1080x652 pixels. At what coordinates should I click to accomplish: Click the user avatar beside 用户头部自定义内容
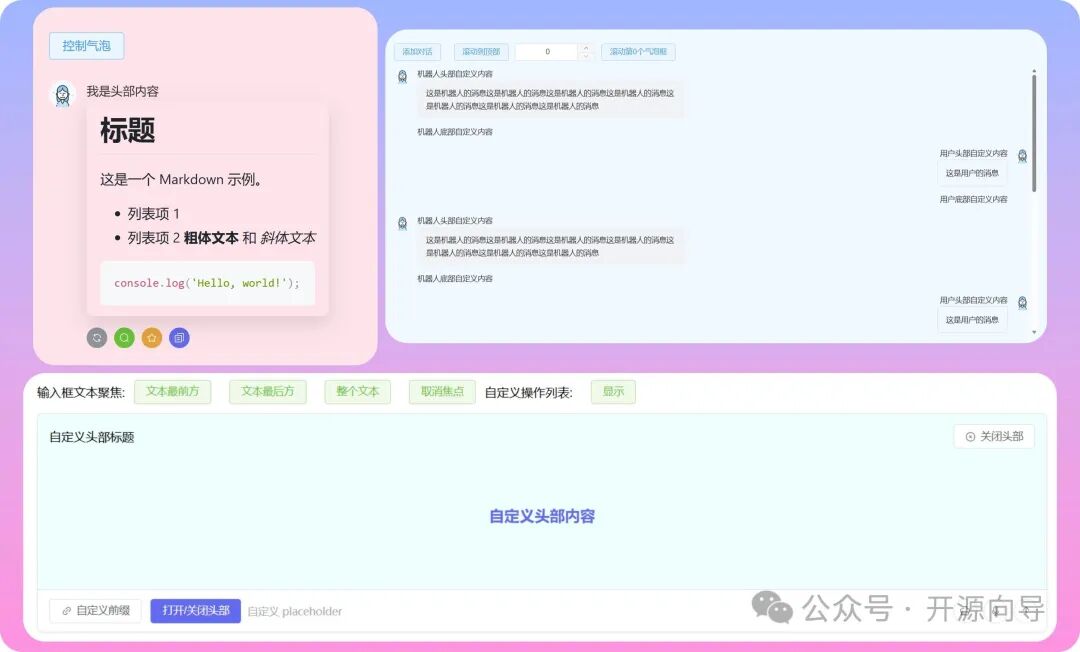tap(1022, 156)
